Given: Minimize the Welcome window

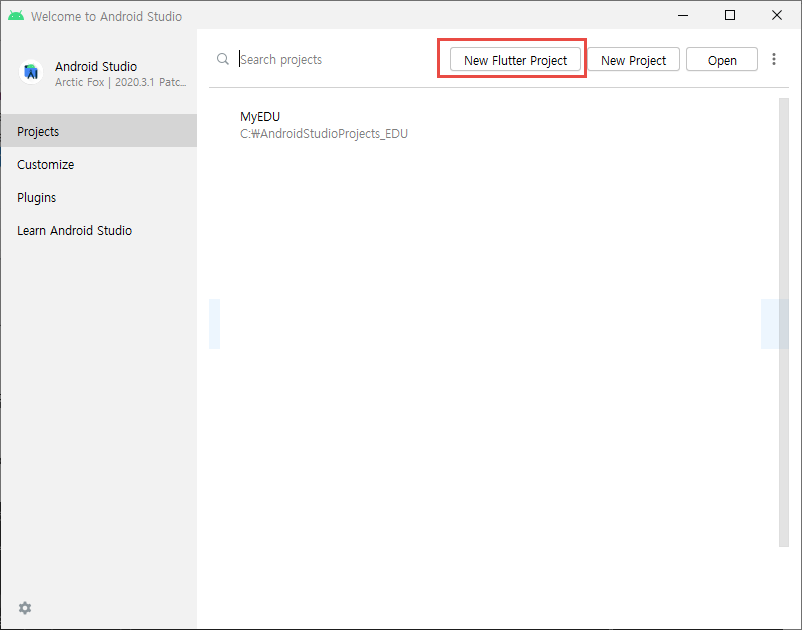Looking at the screenshot, I should pos(683,15).
